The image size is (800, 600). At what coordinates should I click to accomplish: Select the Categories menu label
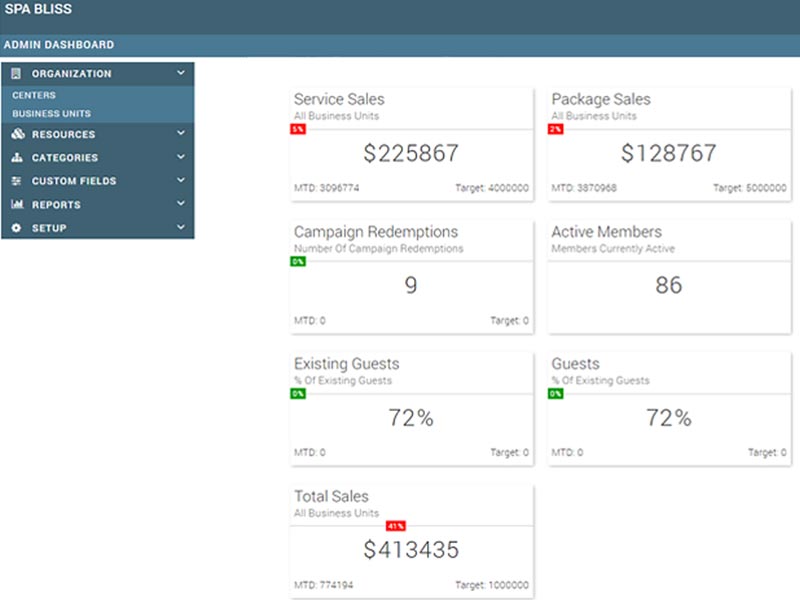pos(65,158)
